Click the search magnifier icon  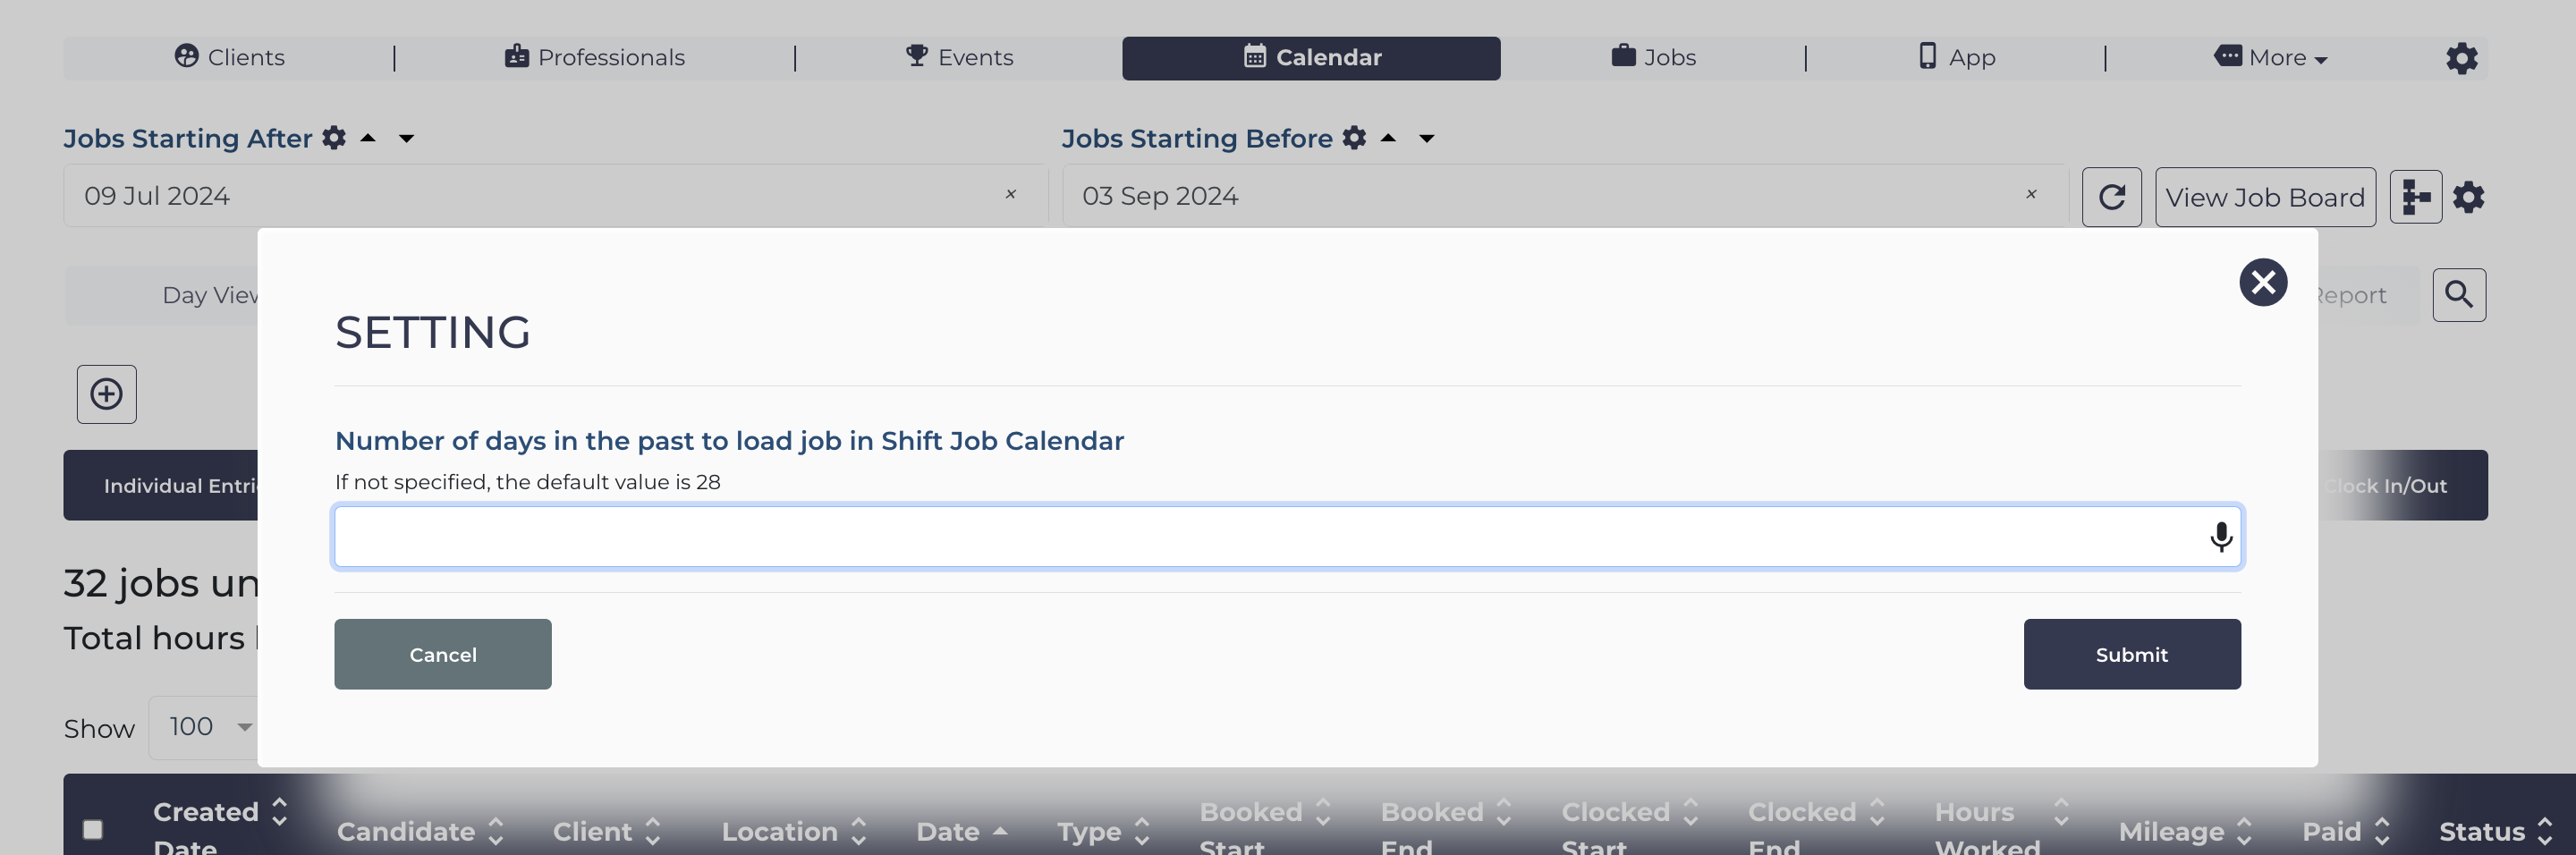pyautogui.click(x=2459, y=295)
